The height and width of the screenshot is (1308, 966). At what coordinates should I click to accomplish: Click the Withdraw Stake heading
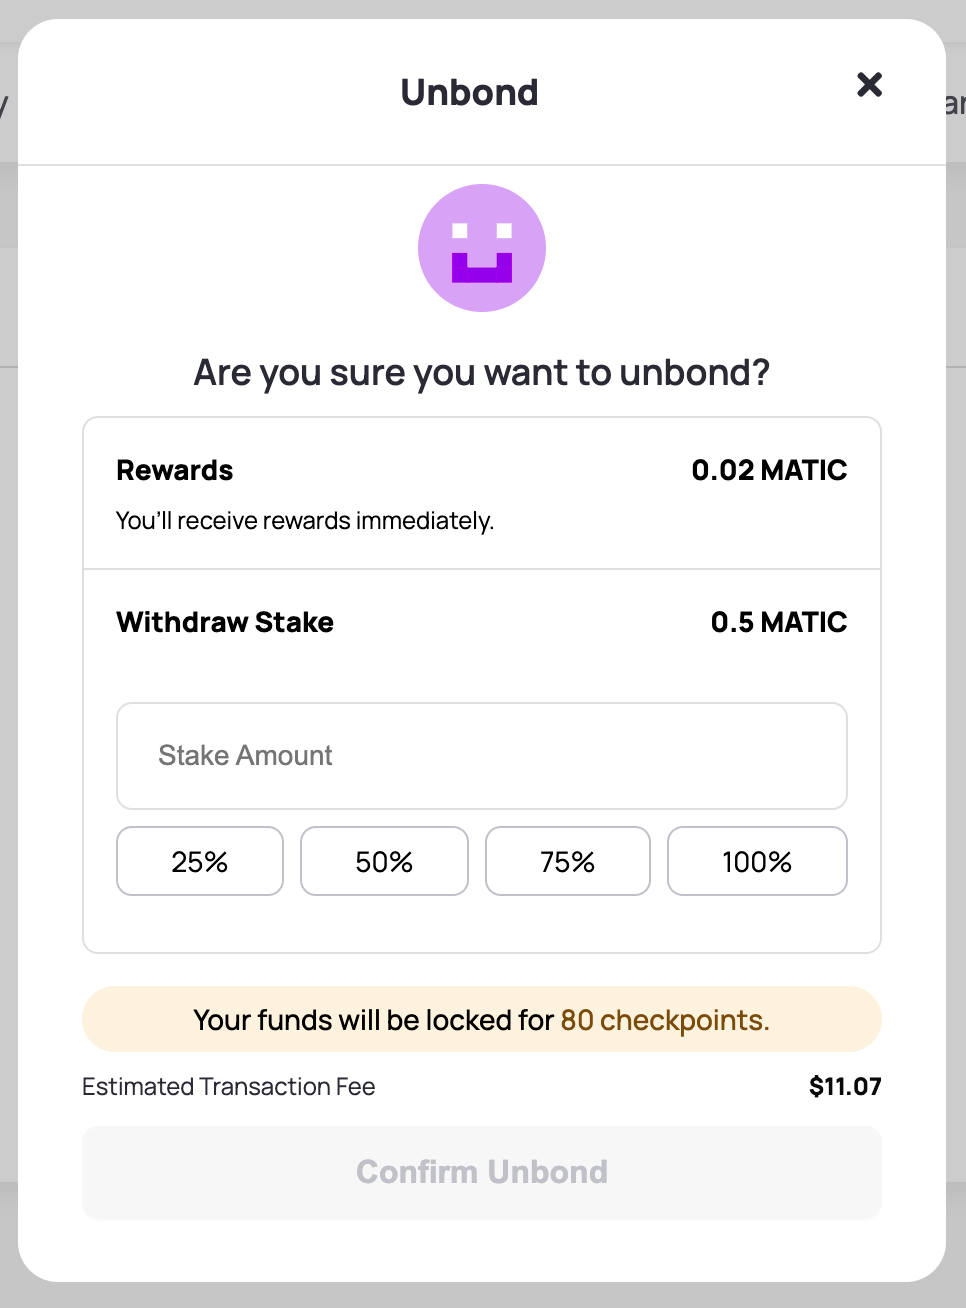tap(225, 622)
